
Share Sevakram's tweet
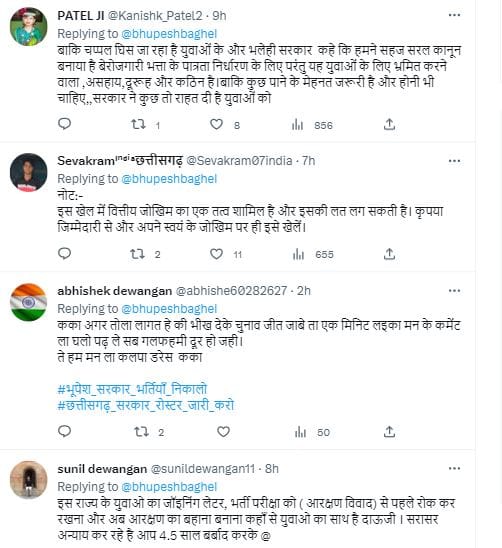(389, 254)
